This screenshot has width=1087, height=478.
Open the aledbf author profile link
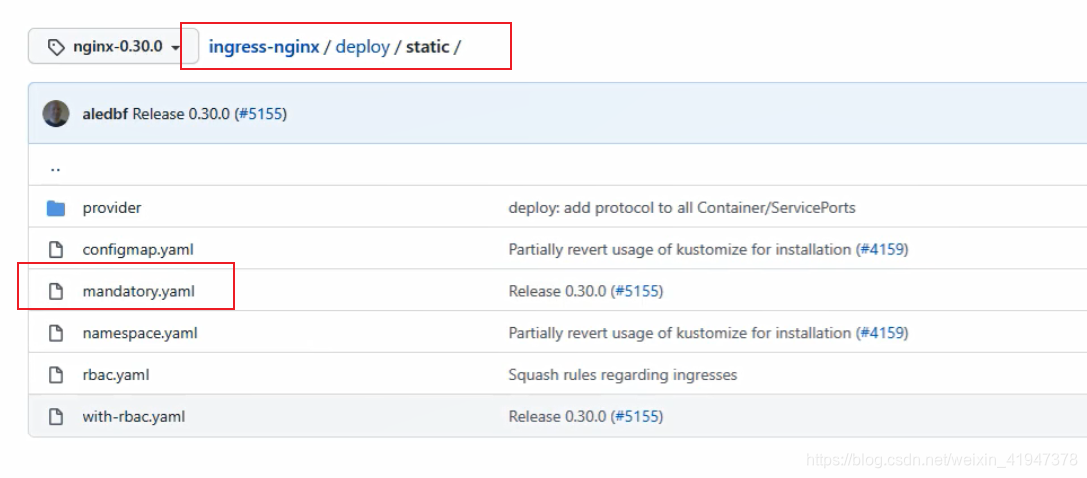[x=105, y=114]
